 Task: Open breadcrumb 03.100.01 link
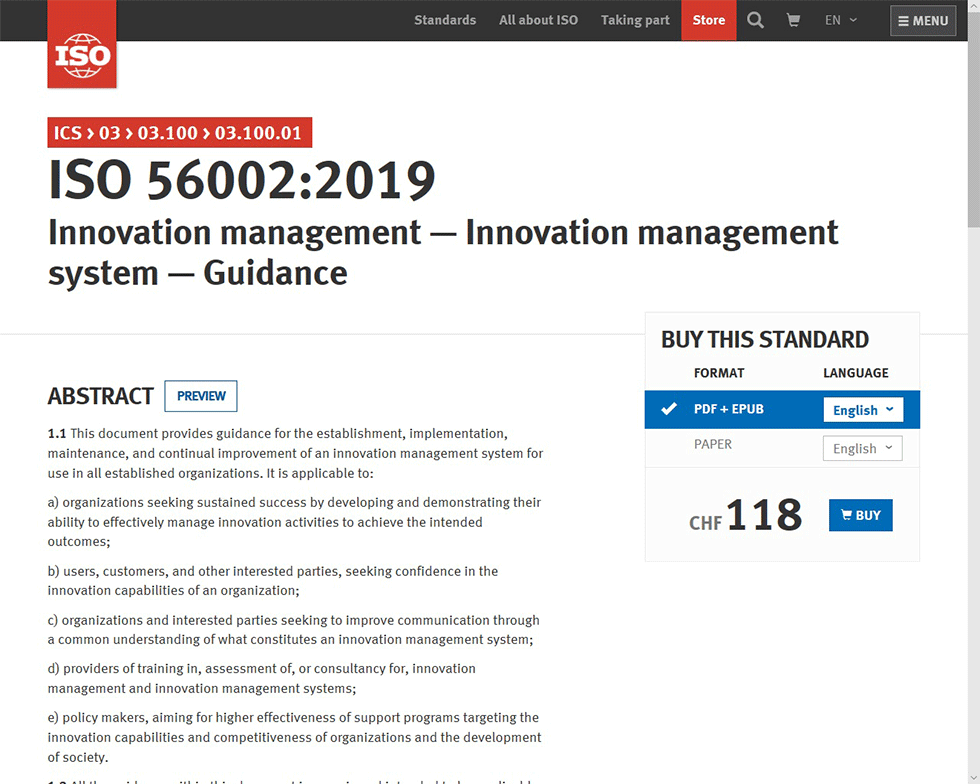(258, 133)
